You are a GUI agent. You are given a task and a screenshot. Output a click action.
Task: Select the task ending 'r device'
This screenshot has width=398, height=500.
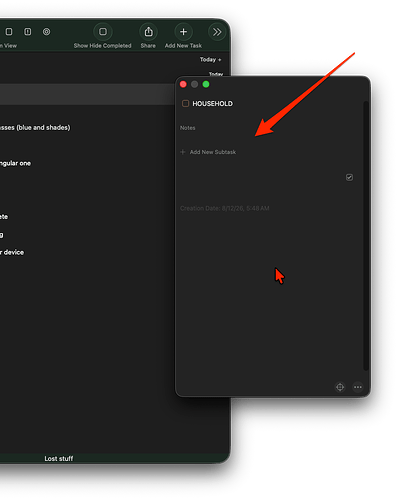[x=12, y=252]
